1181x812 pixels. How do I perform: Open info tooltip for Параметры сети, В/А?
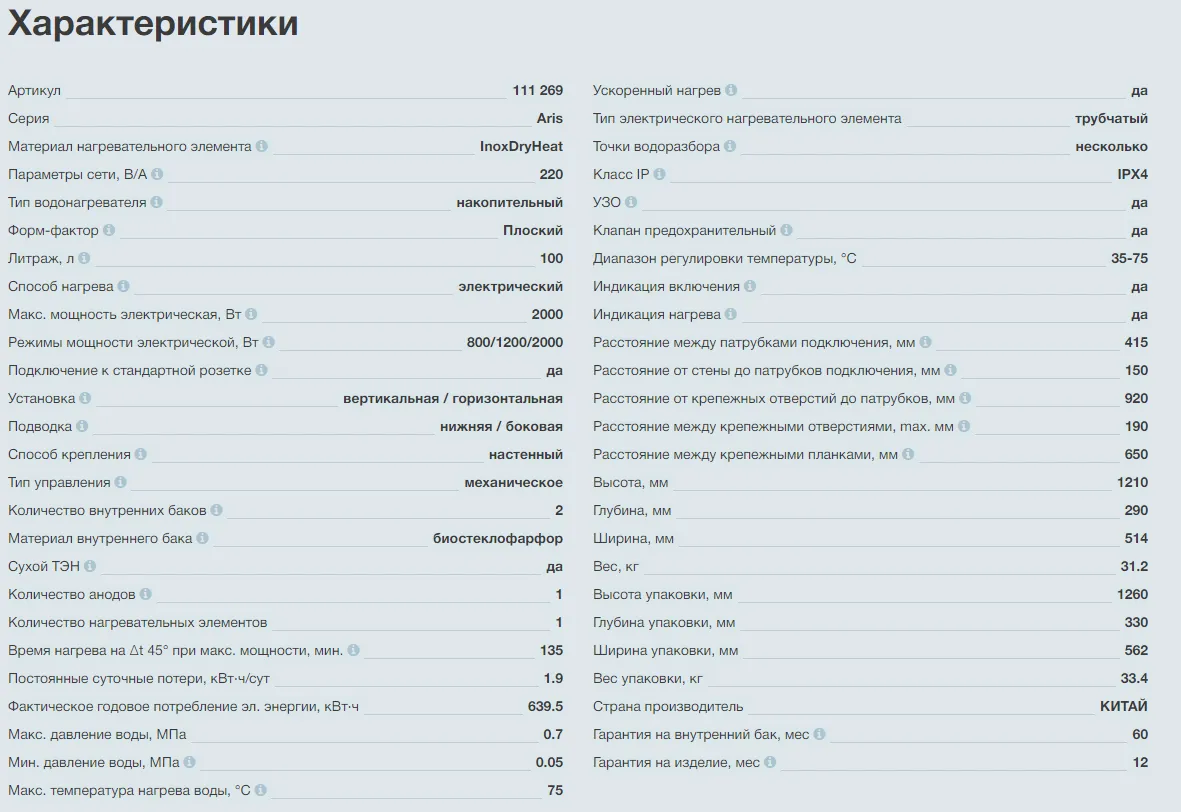click(157, 174)
